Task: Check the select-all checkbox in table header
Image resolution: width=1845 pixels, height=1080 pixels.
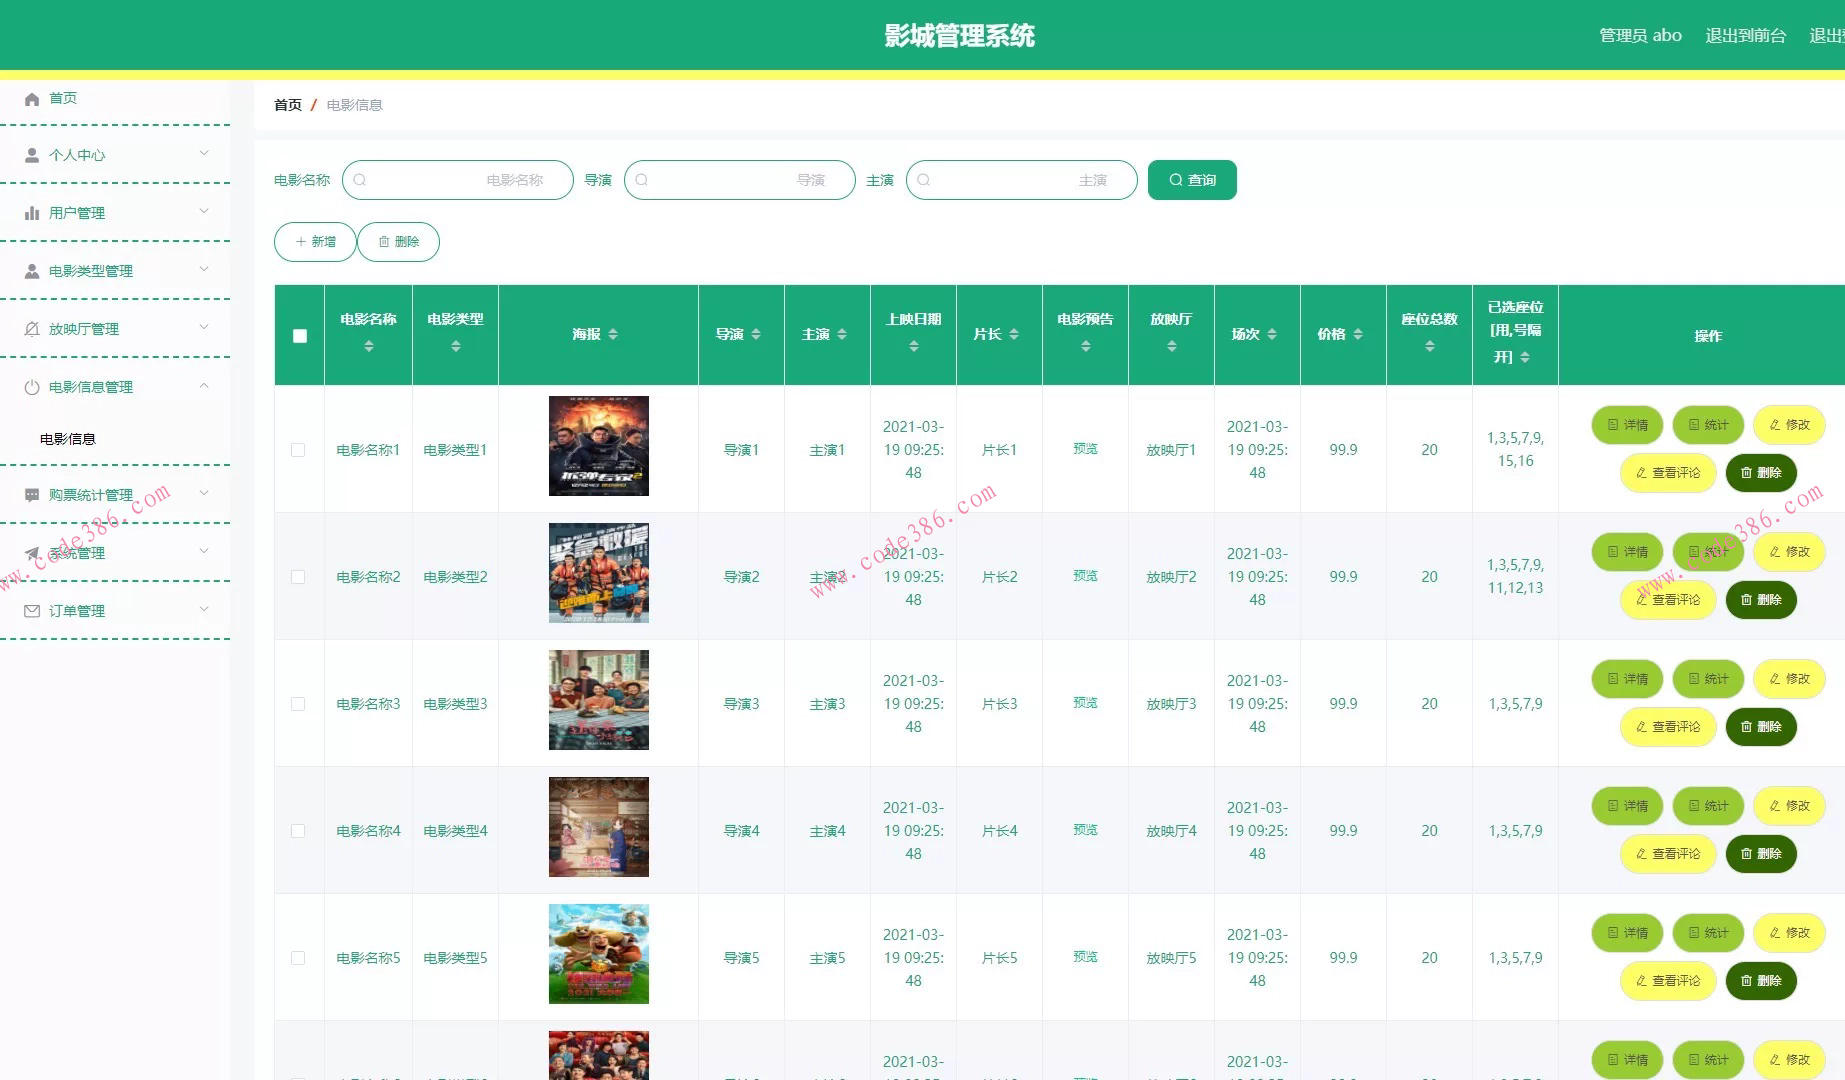Action: [x=299, y=337]
